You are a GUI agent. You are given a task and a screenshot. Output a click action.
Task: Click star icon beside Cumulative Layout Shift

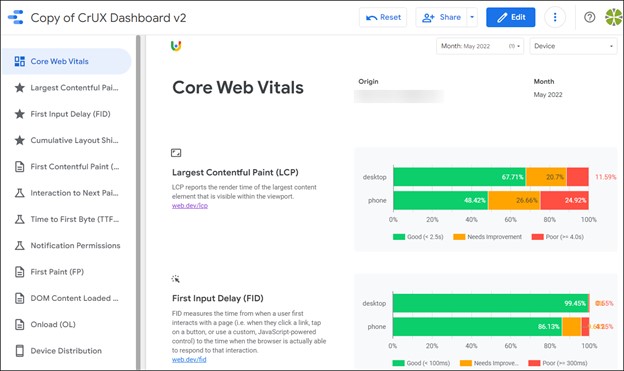[20, 140]
